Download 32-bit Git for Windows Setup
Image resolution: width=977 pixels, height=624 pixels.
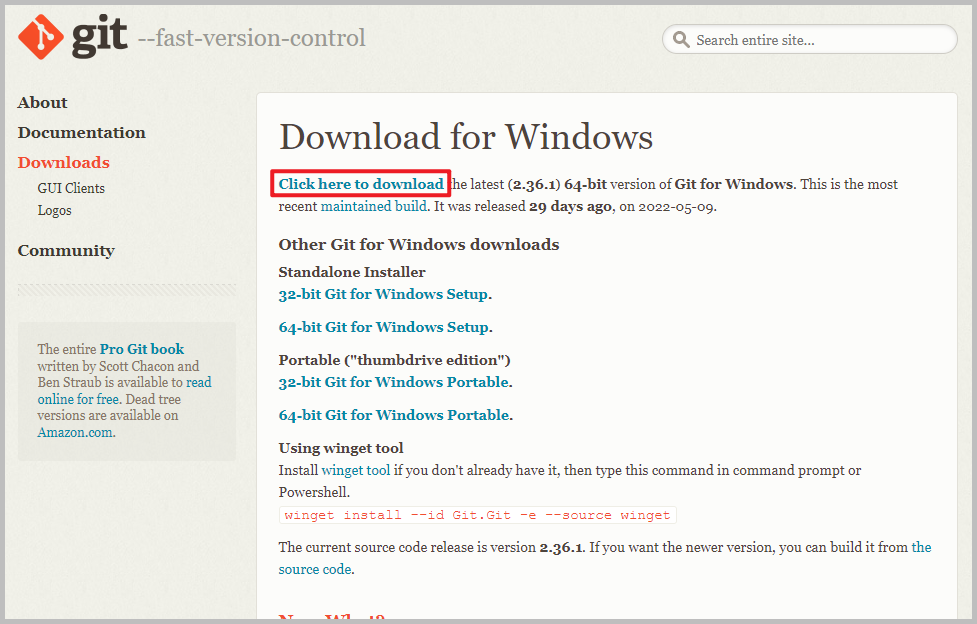[x=383, y=294]
